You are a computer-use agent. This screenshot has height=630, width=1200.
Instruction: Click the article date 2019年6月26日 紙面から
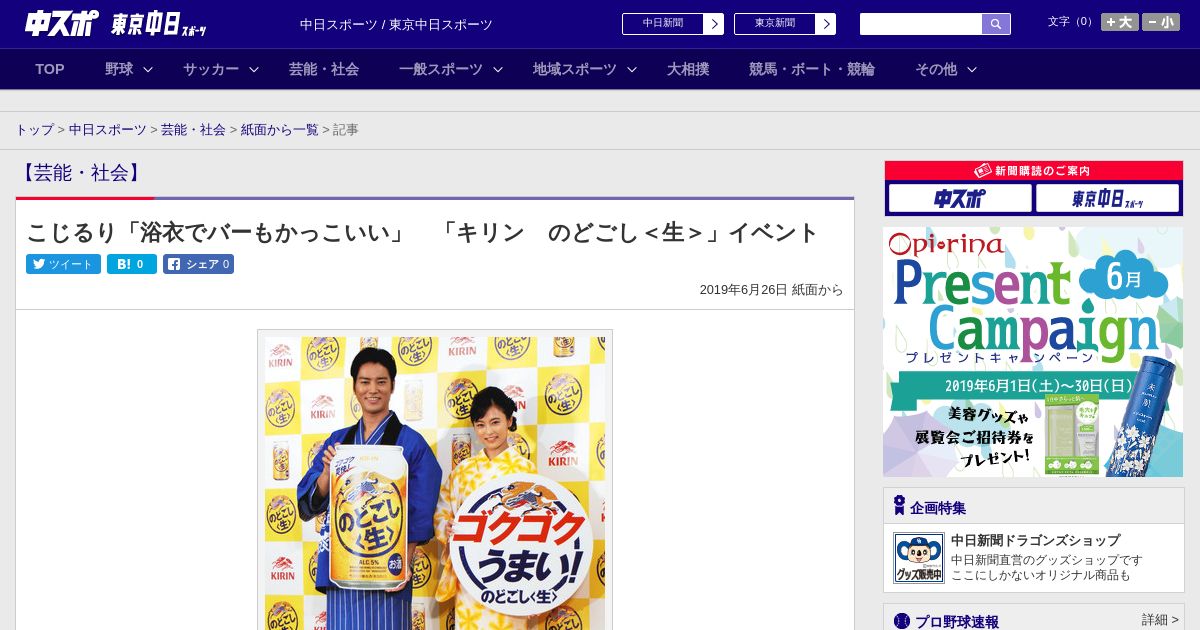(x=771, y=290)
